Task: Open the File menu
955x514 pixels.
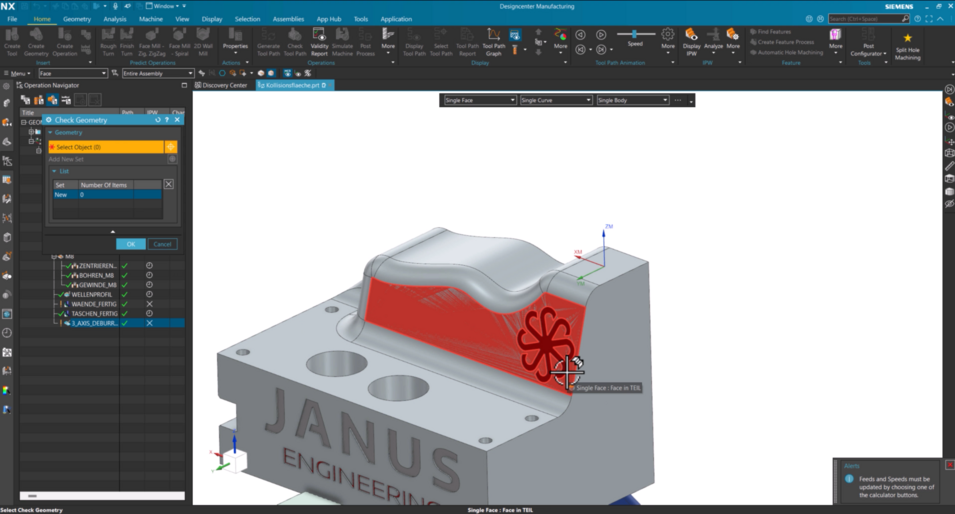Action: click(12, 19)
